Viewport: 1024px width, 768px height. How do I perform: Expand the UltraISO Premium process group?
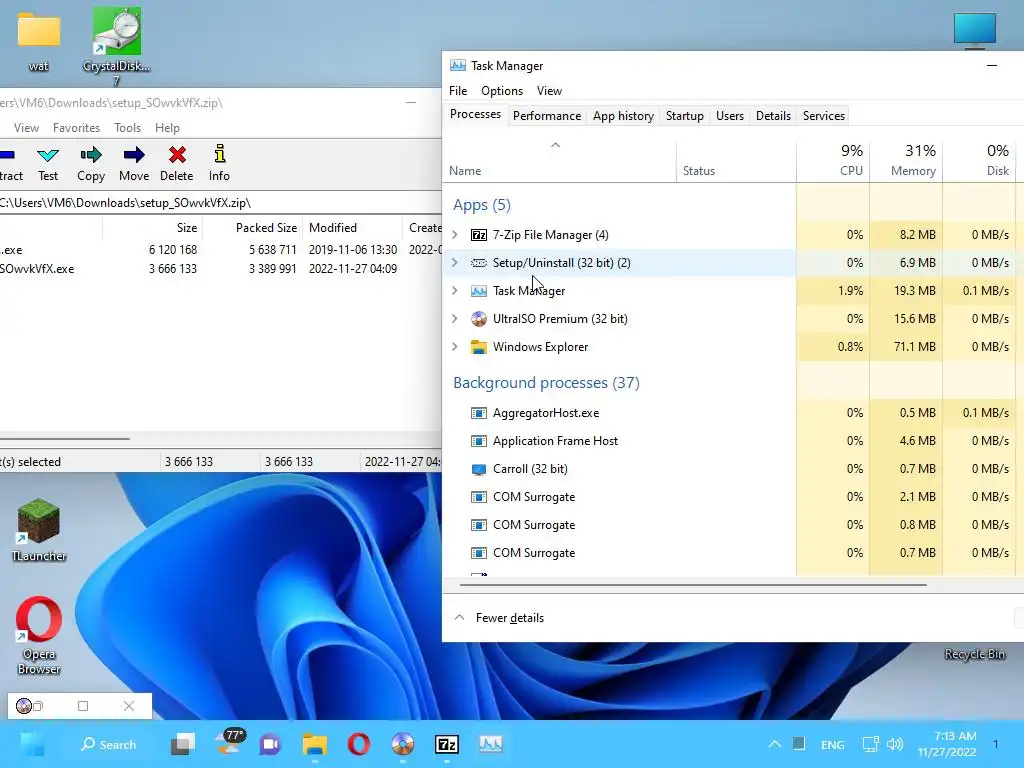(455, 319)
